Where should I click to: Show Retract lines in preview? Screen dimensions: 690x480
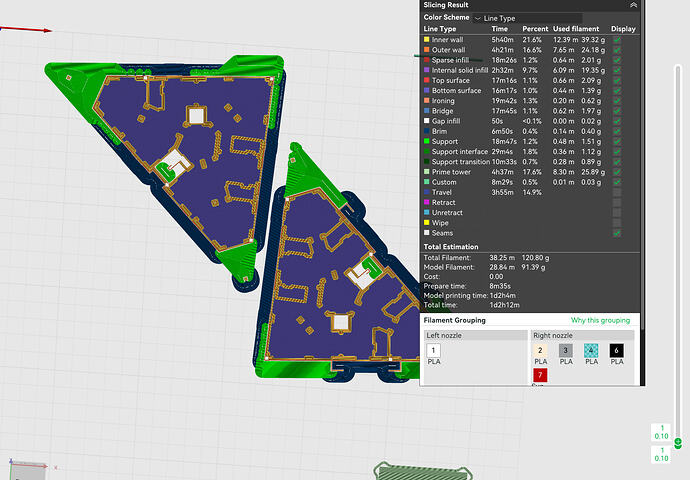coord(617,202)
